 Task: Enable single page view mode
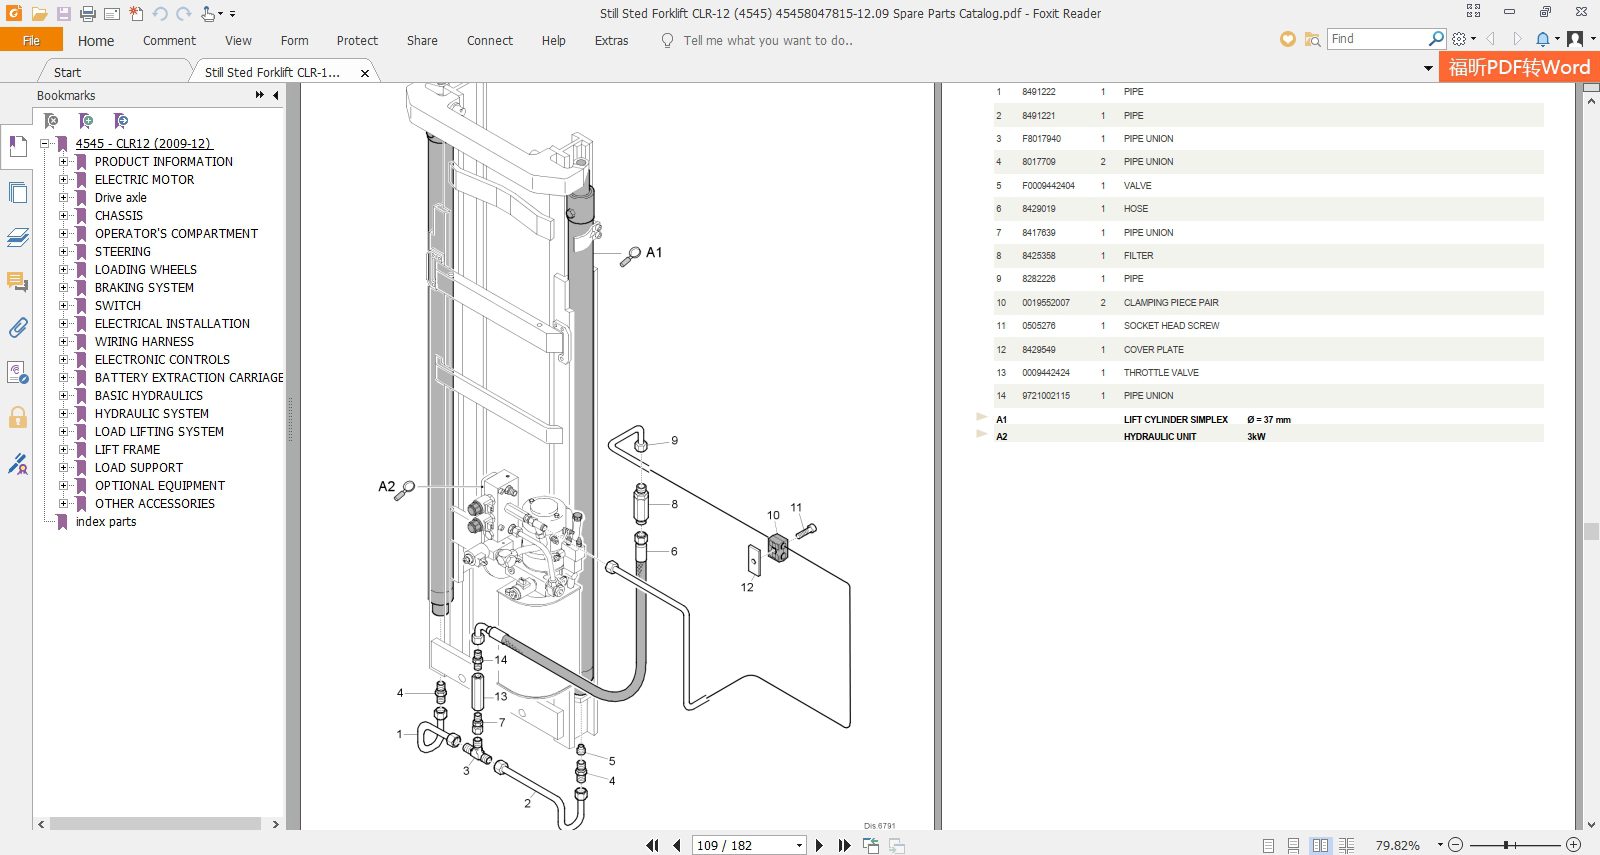[1268, 845]
